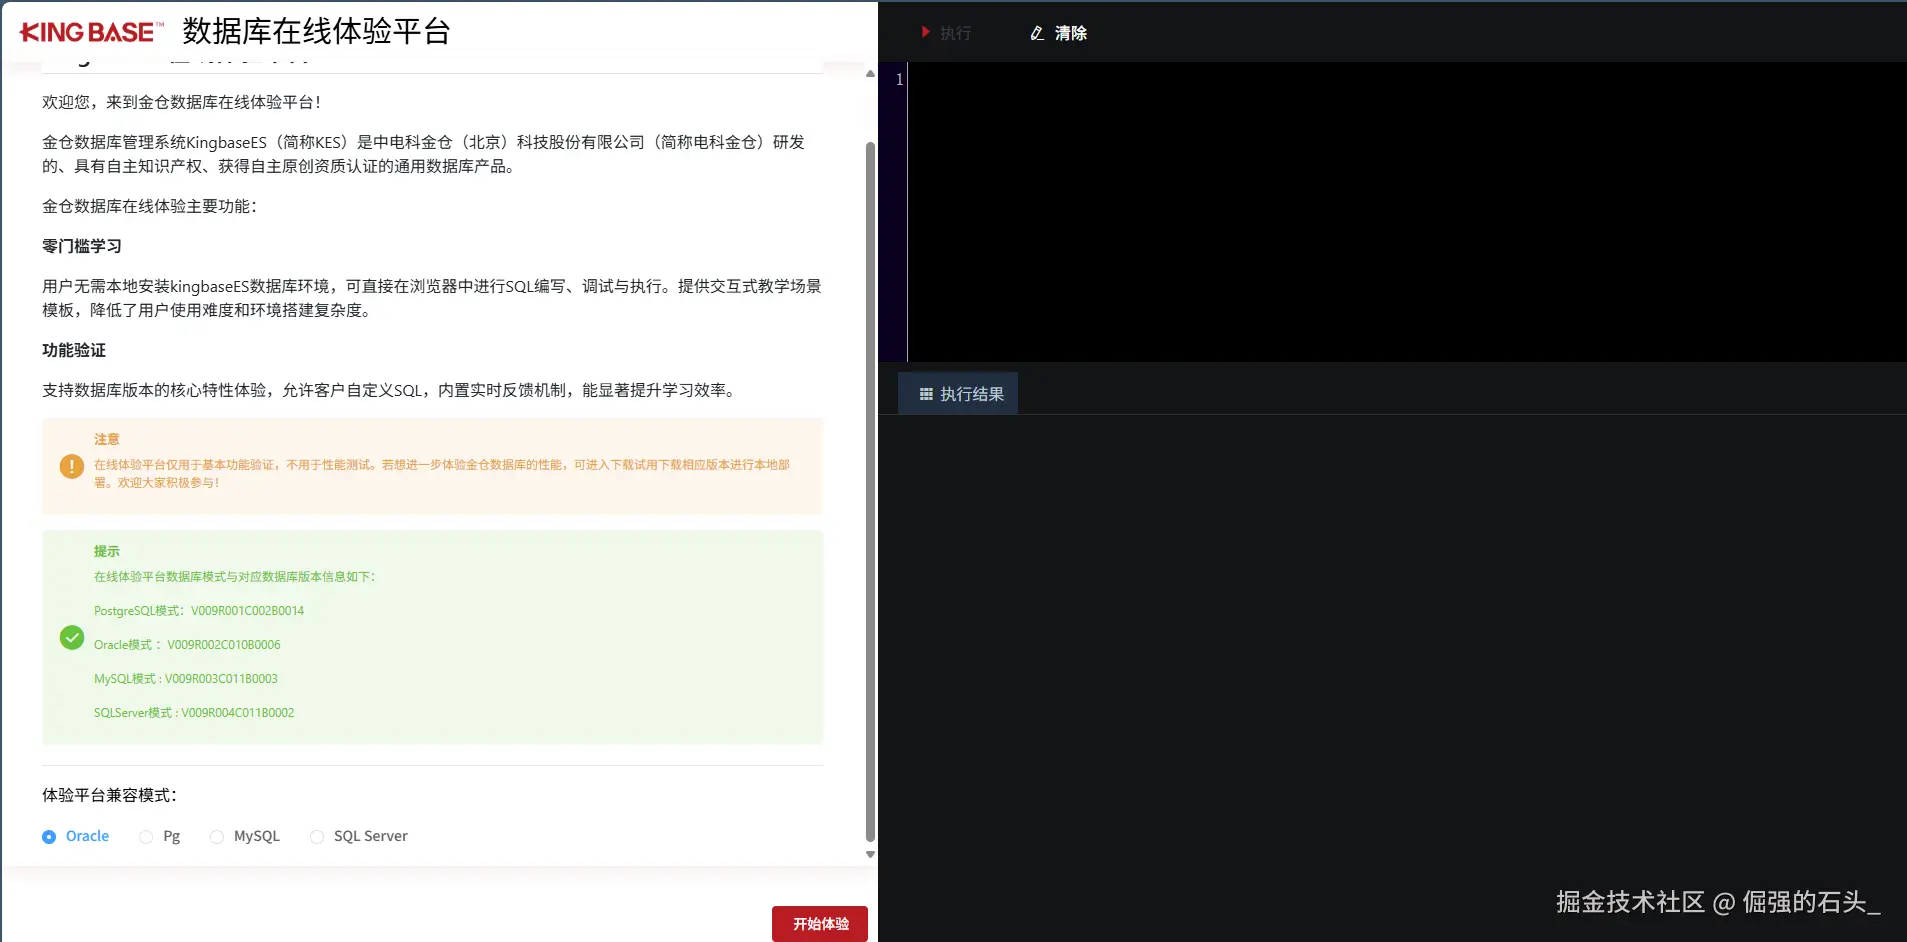
Task: Click the 清除 clear button
Action: pyautogui.click(x=1058, y=33)
